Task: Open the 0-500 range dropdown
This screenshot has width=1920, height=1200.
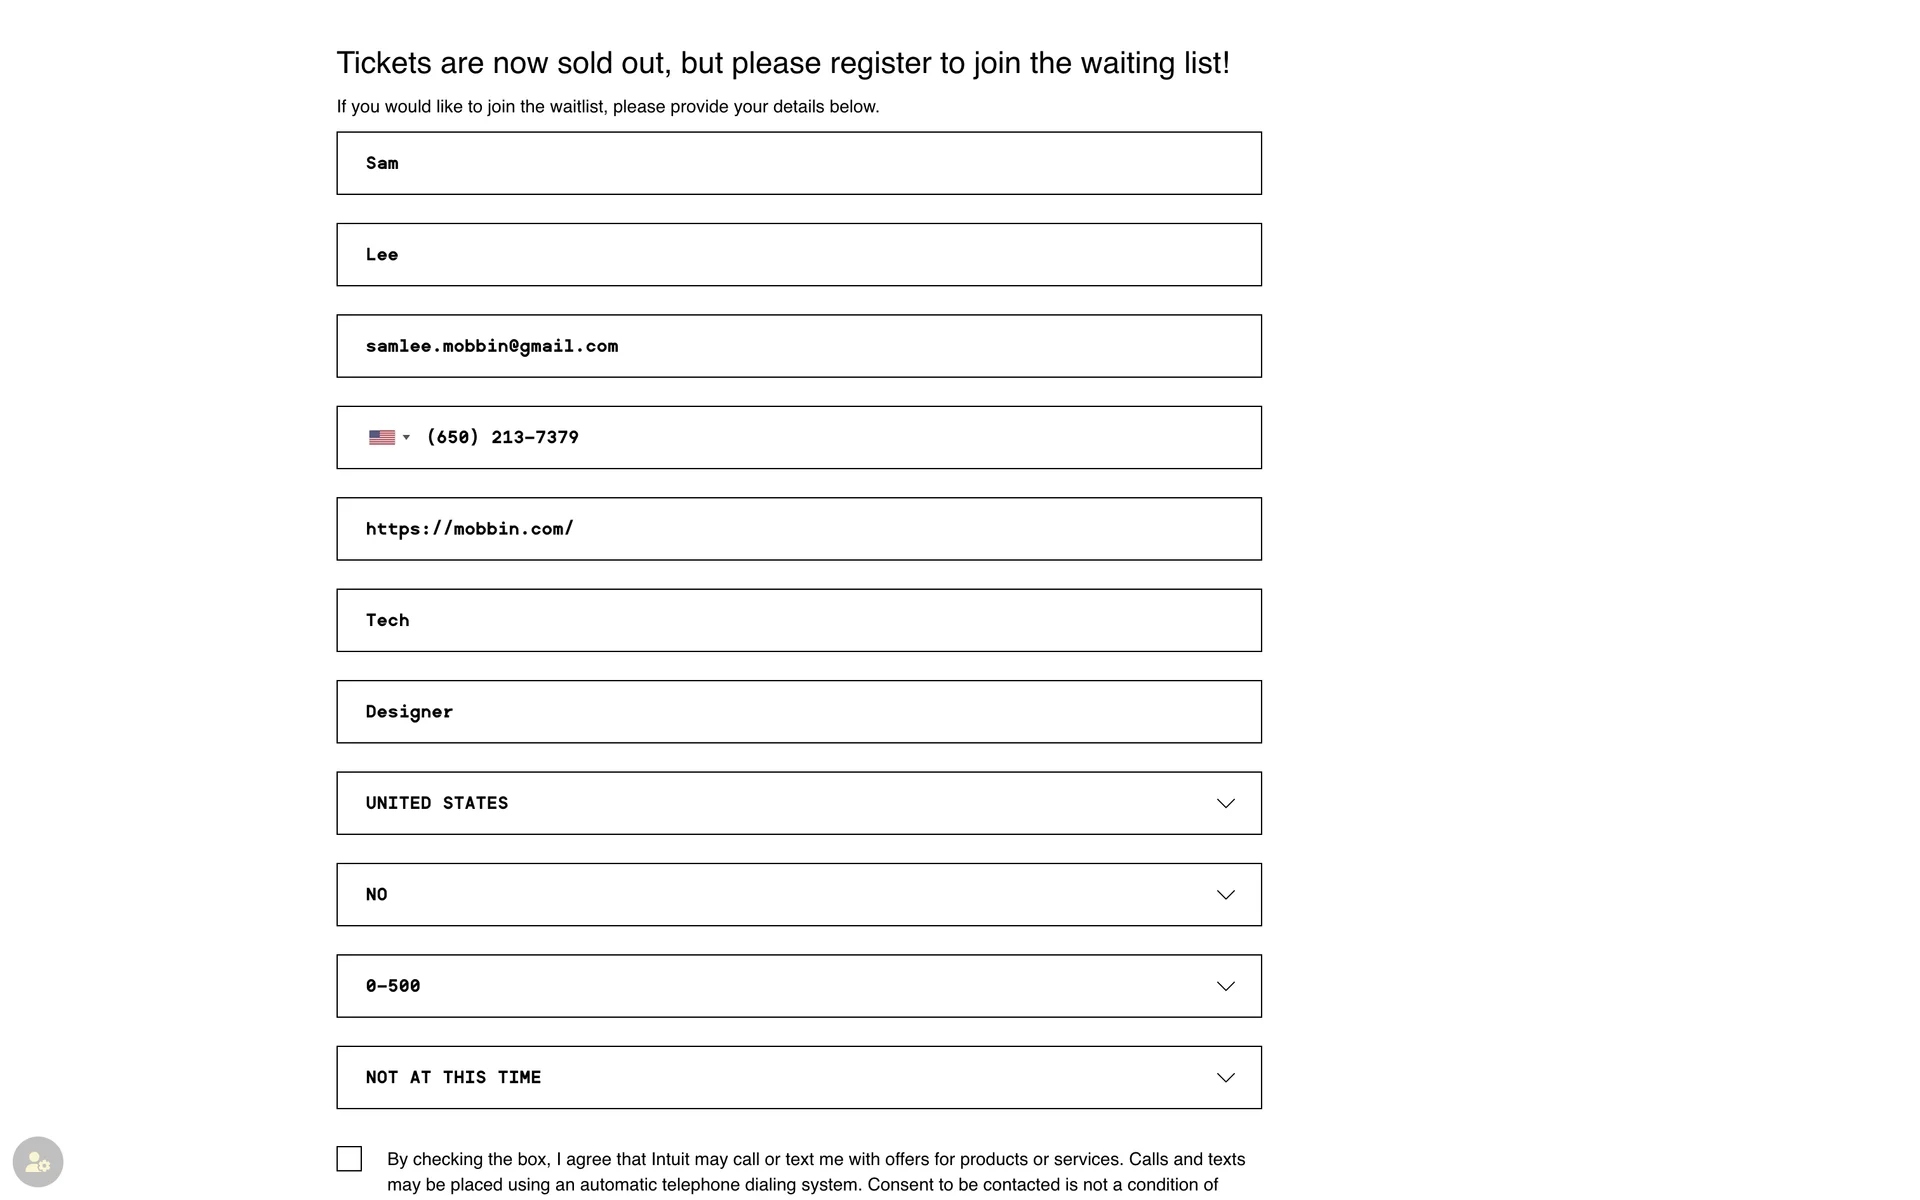Action: 799,986
